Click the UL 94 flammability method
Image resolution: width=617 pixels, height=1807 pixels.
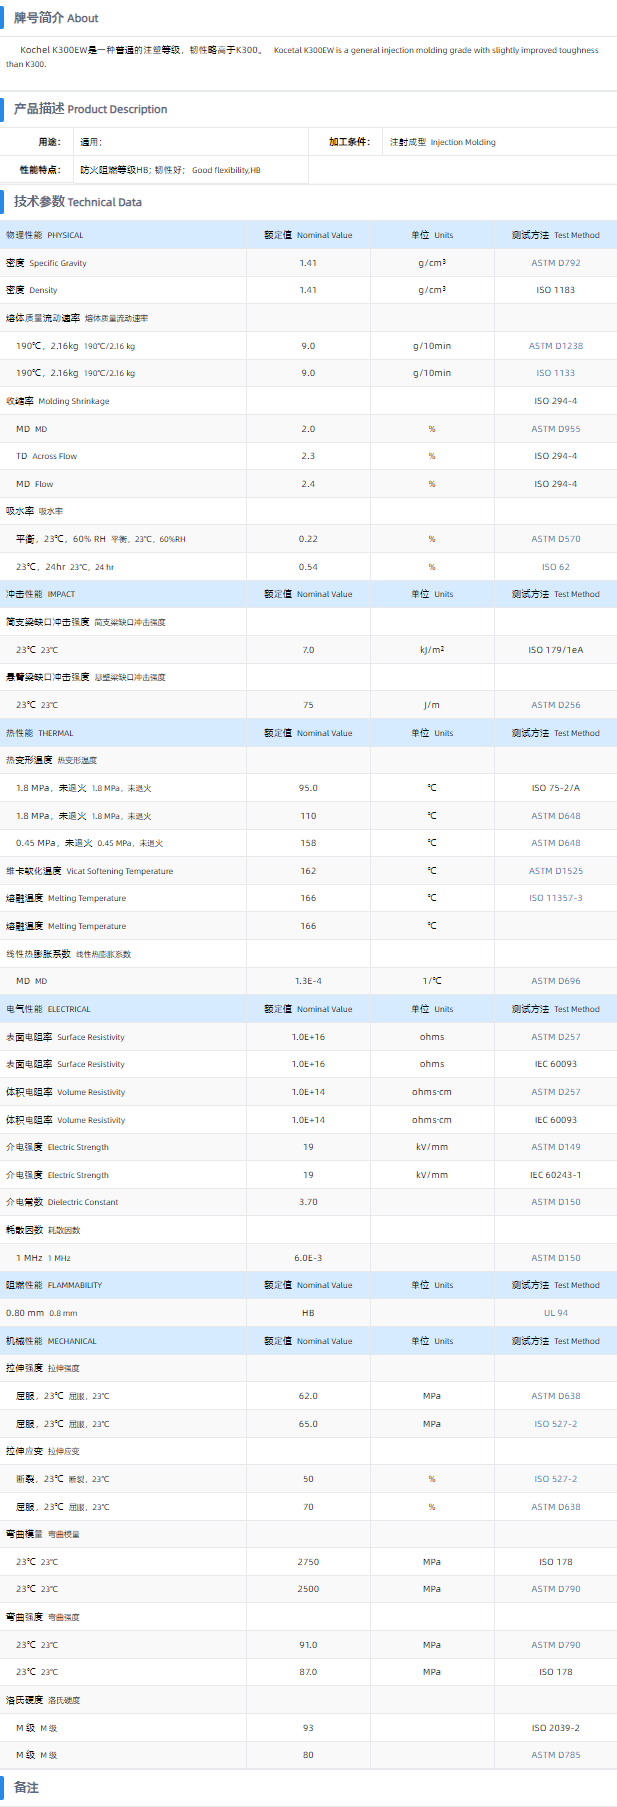[555, 1313]
